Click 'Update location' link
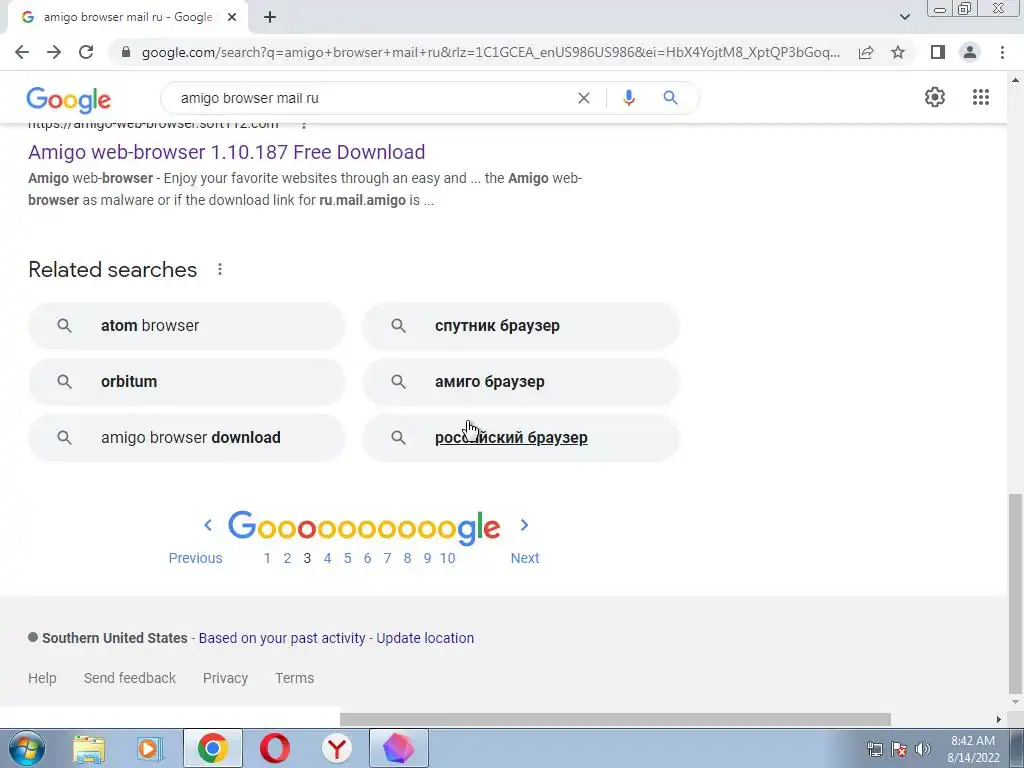This screenshot has height=768, width=1024. click(425, 638)
